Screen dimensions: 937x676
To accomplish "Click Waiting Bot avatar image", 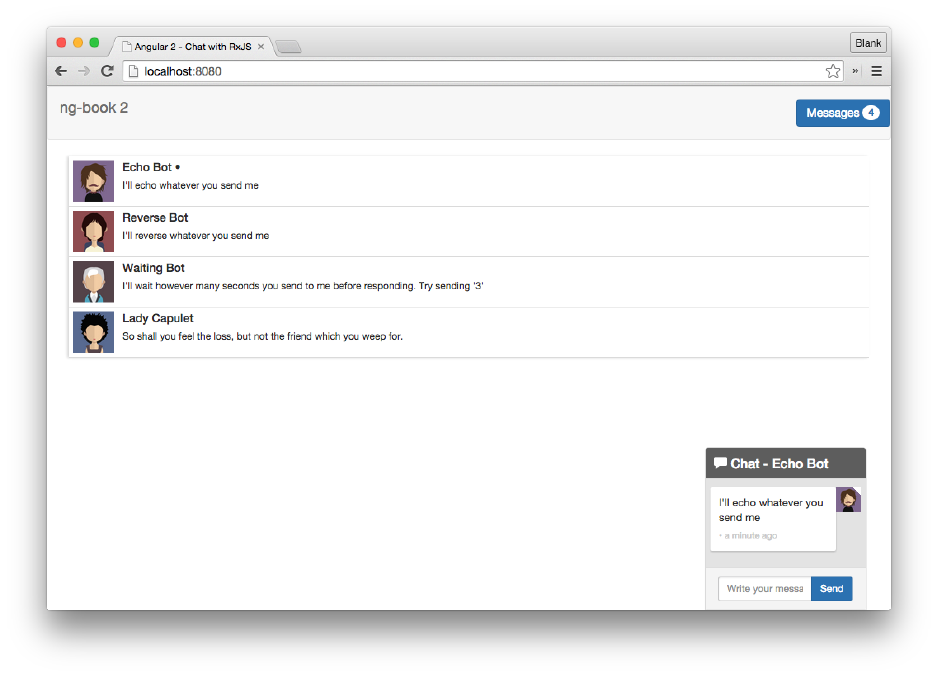I will coord(93,282).
